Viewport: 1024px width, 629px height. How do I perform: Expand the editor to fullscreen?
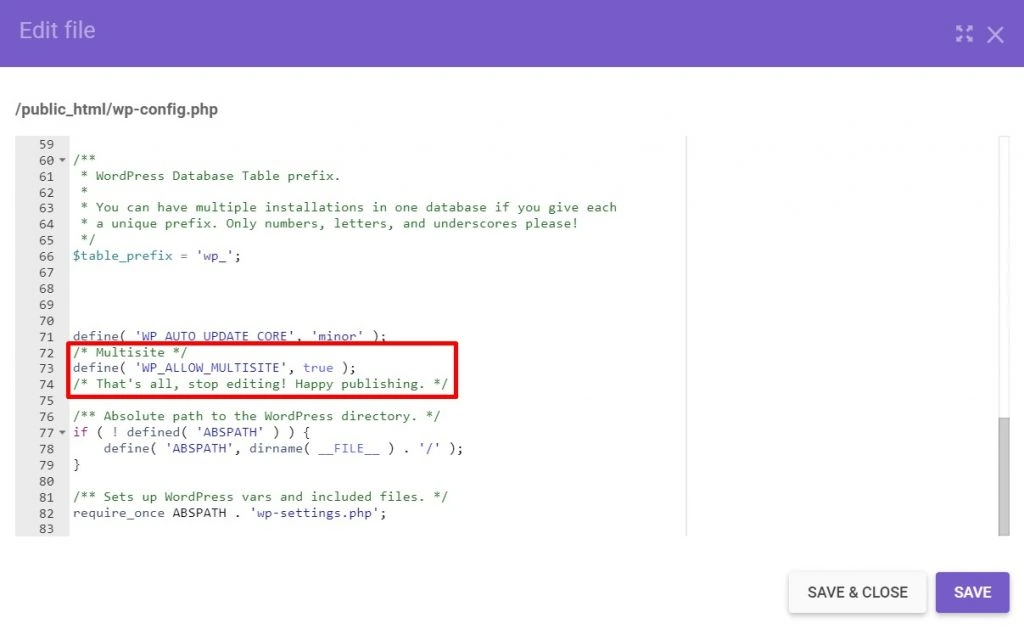(x=964, y=34)
